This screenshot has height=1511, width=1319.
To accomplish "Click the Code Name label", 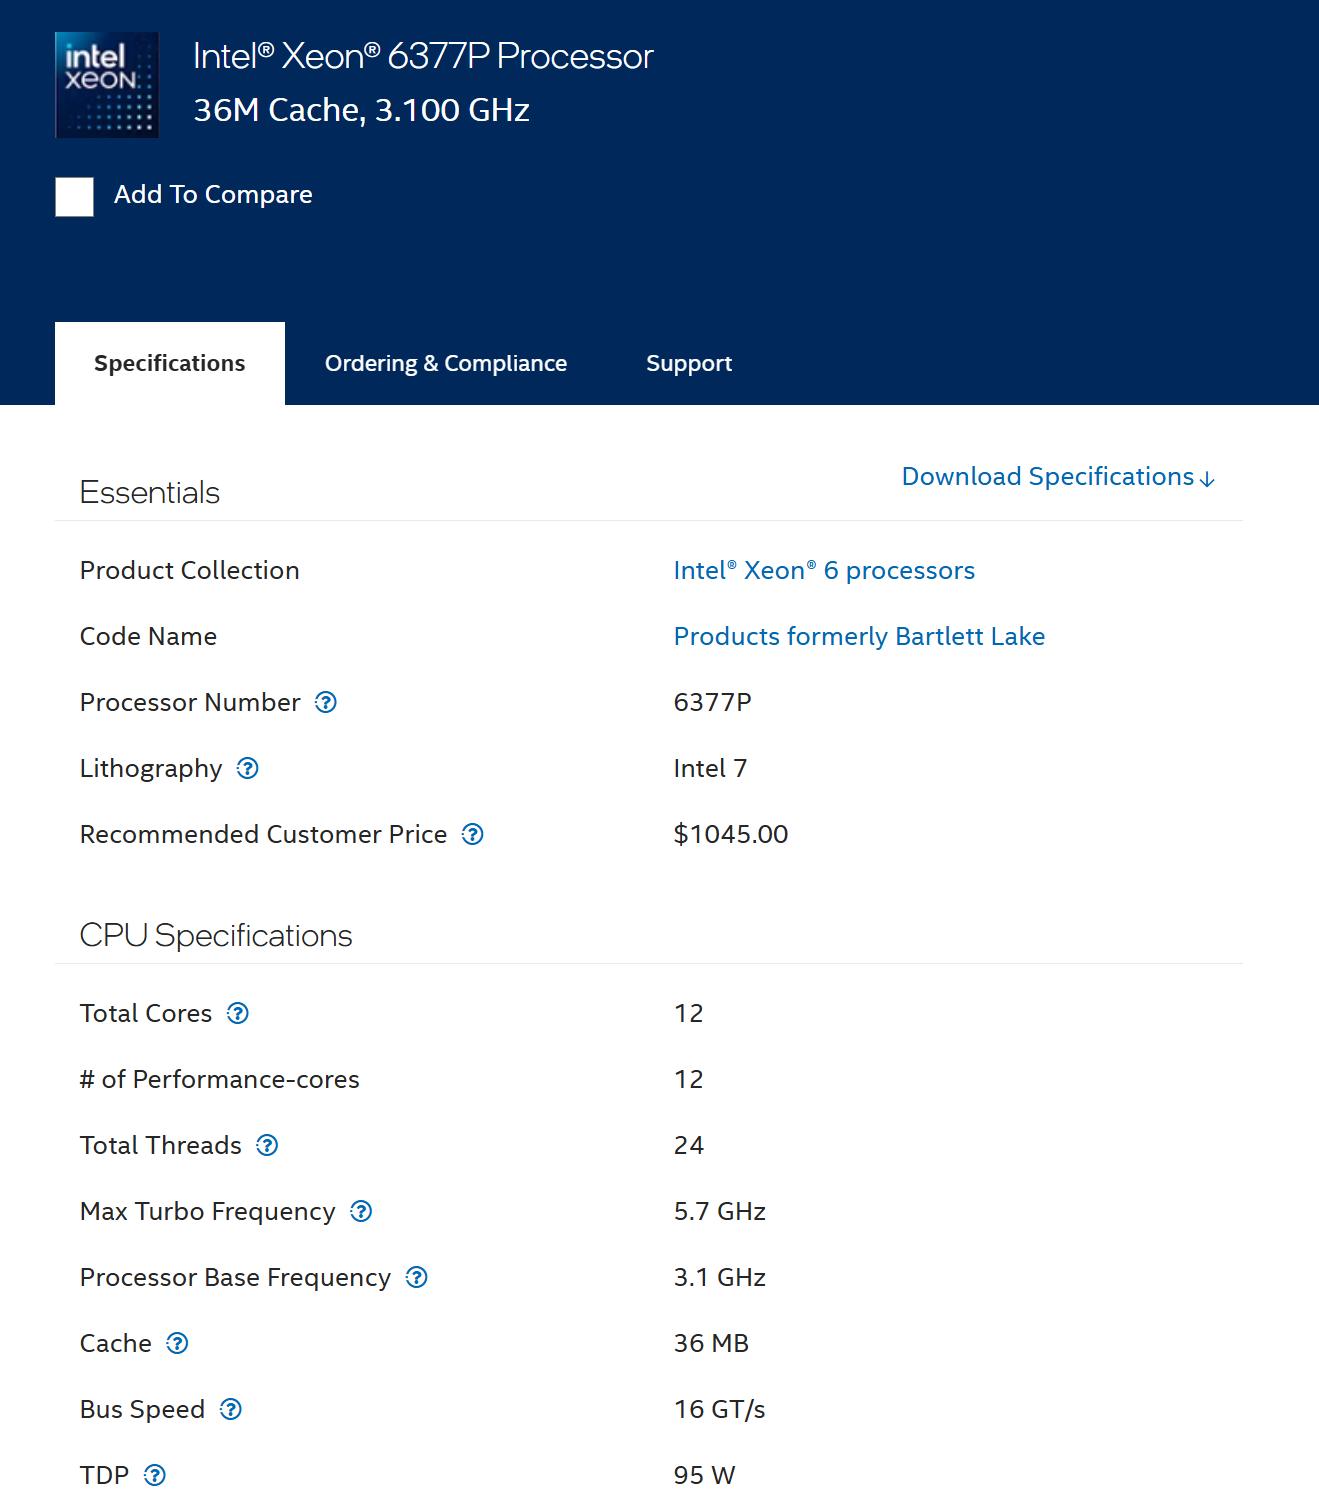I will (x=148, y=636).
